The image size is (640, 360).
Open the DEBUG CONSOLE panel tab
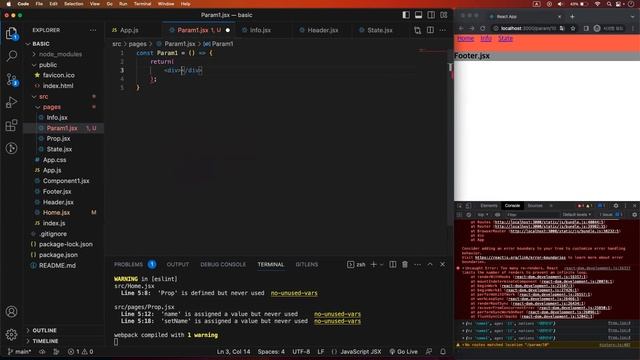(x=223, y=264)
